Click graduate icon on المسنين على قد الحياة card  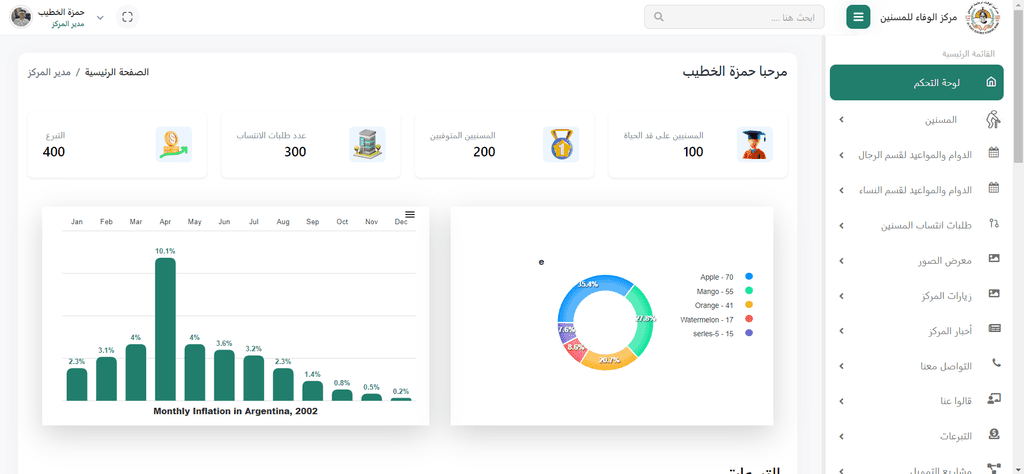coord(755,144)
